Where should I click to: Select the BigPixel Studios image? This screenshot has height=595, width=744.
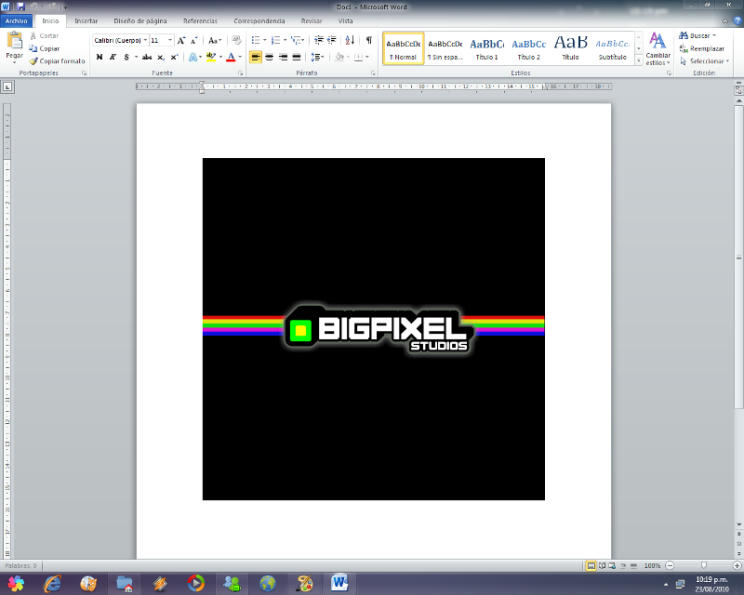point(373,329)
